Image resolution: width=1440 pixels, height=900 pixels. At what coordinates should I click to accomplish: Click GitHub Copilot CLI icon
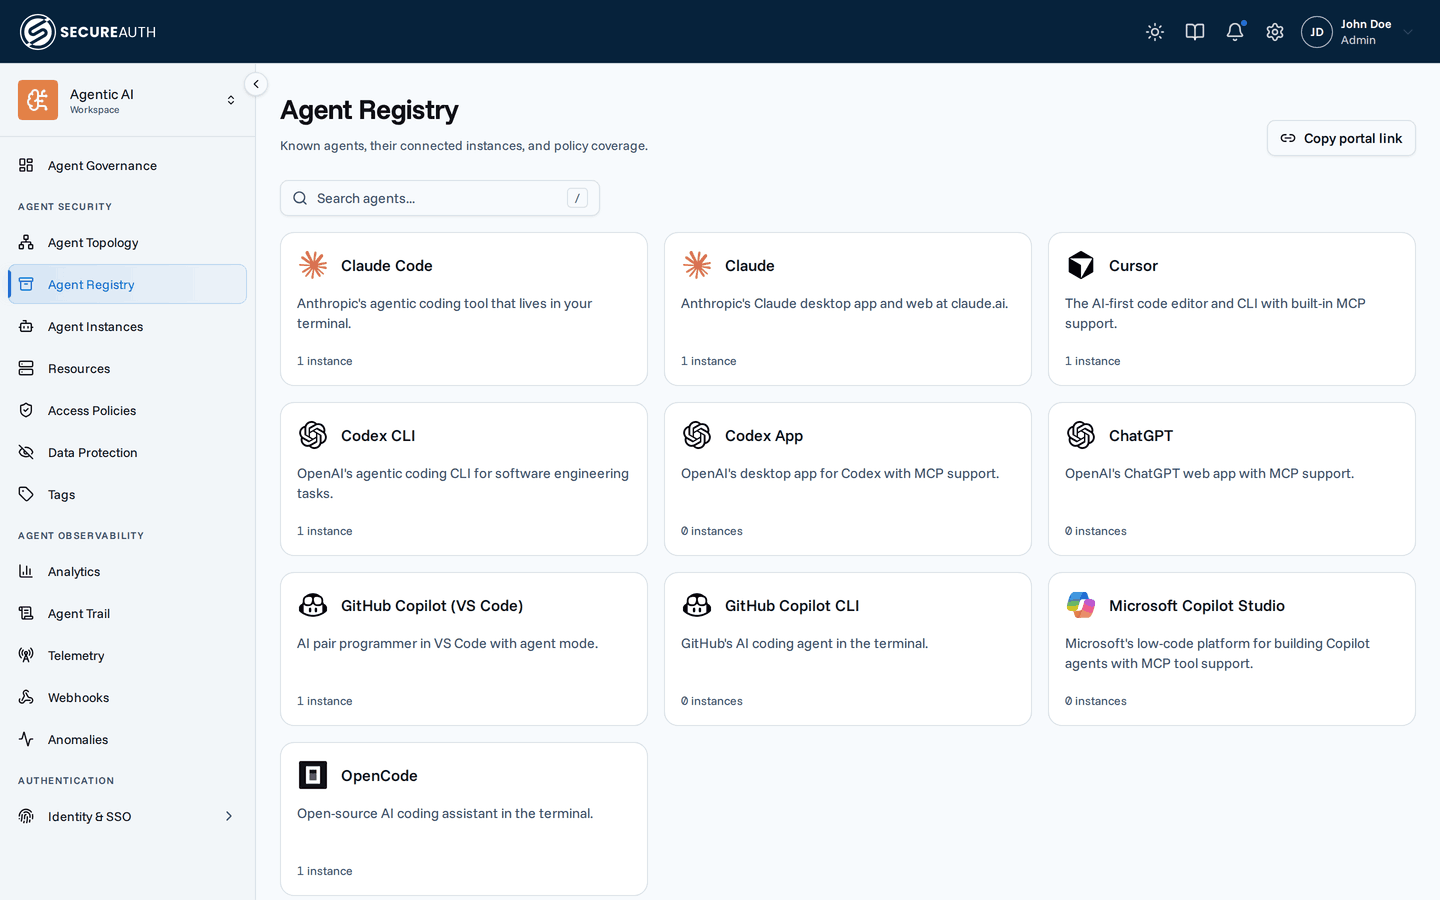click(697, 605)
